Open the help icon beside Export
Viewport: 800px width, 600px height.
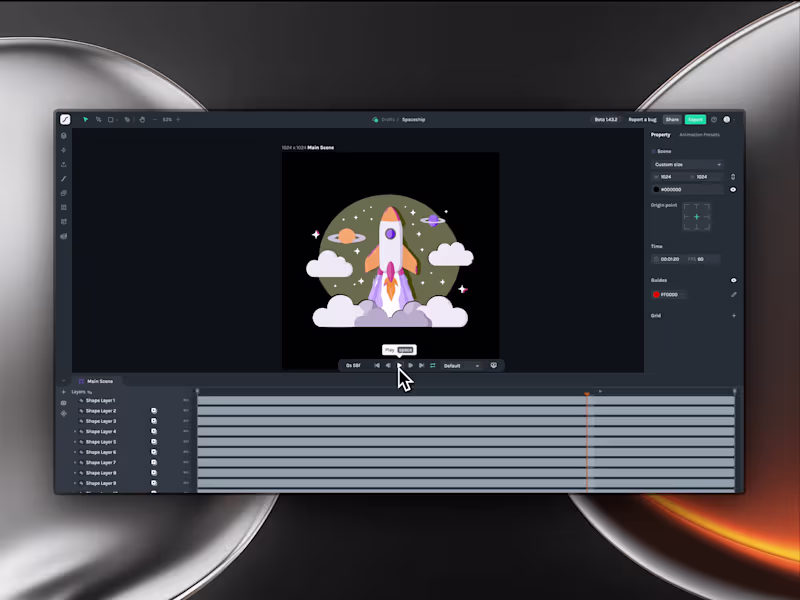click(714, 119)
